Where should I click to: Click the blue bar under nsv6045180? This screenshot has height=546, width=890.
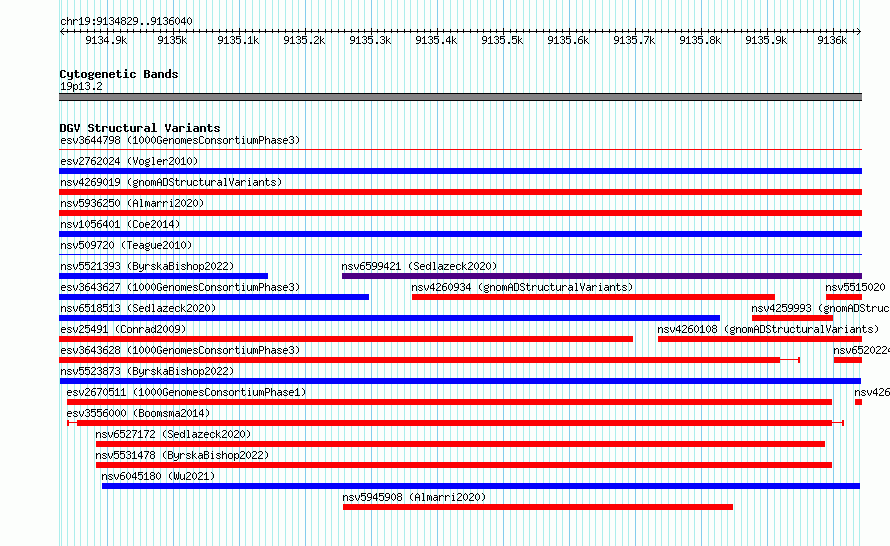[x=481, y=486]
